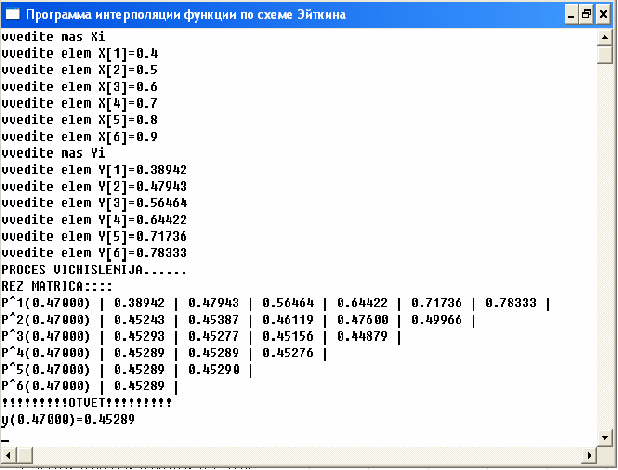The image size is (618, 470).
Task: Click the horizontal scrollbar thumb
Action: point(25,455)
